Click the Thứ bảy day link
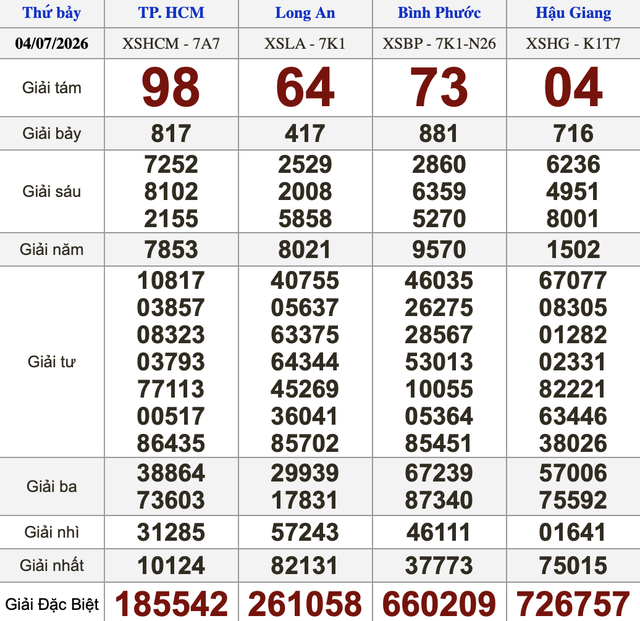640x621 pixels. (51, 13)
